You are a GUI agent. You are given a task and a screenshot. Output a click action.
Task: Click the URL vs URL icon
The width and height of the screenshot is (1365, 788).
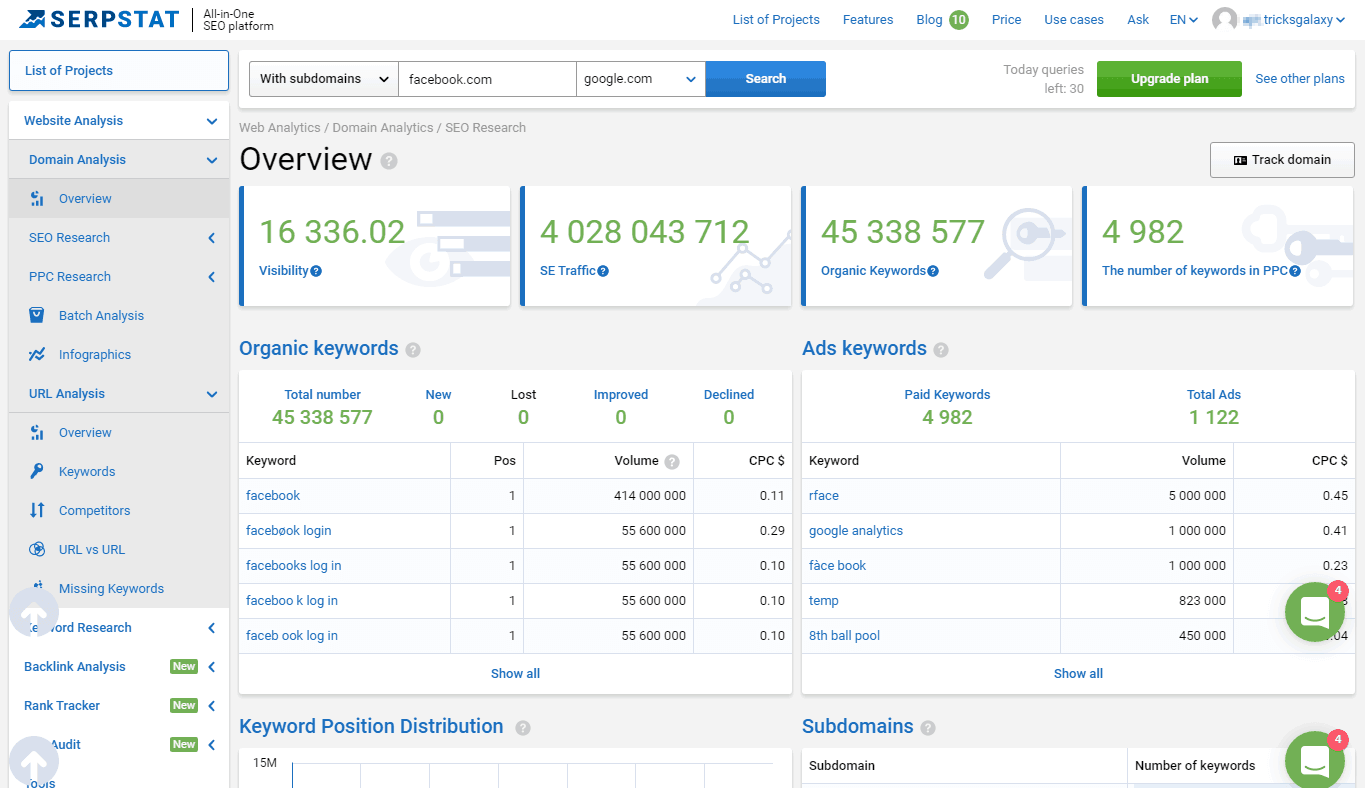37,549
